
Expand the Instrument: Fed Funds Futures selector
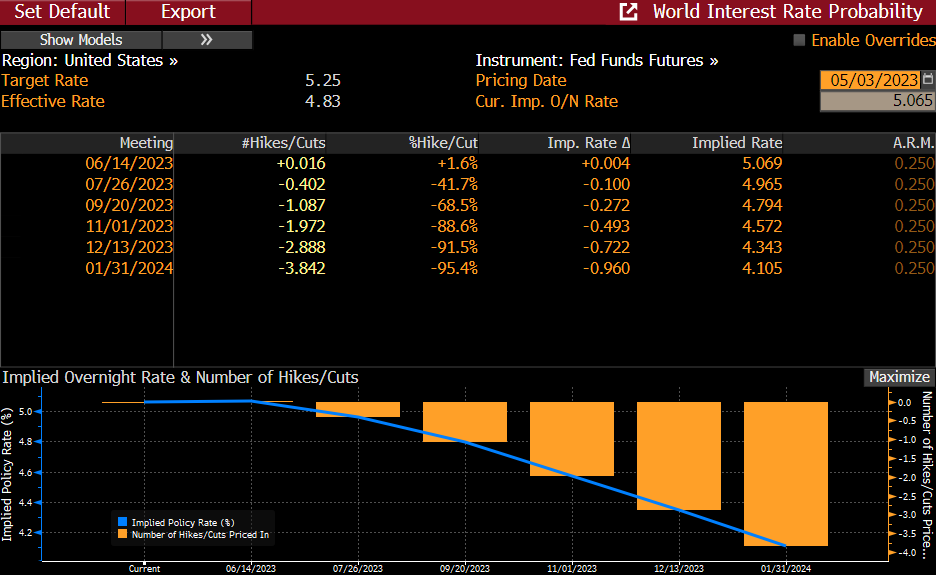(596, 60)
